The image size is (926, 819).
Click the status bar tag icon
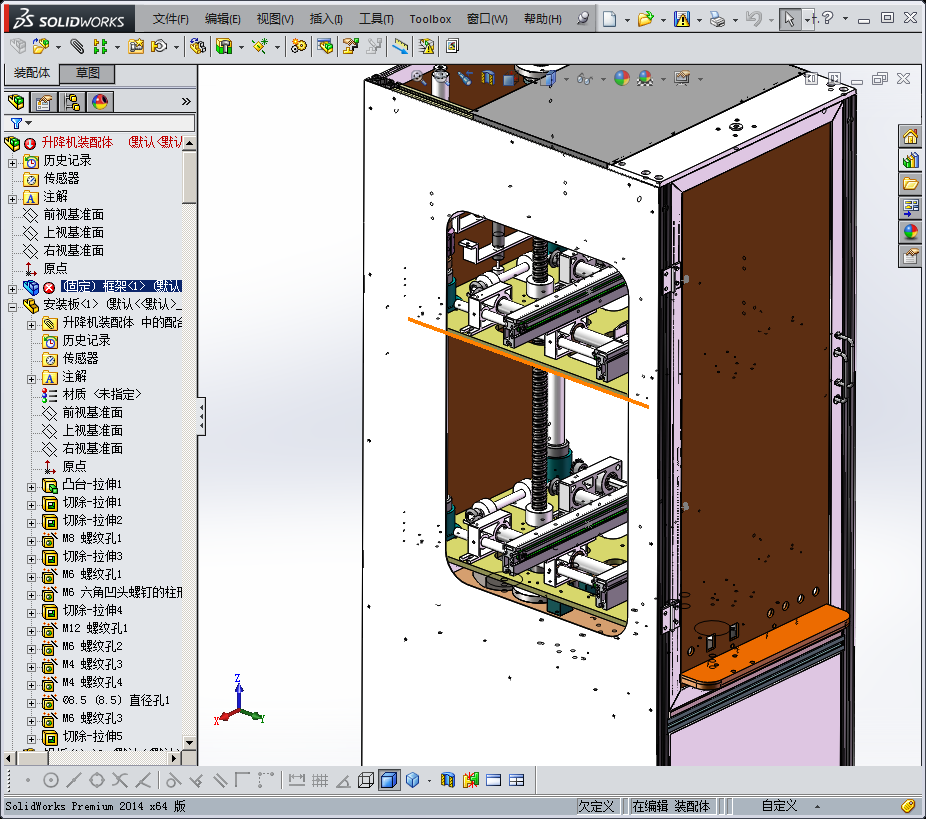(x=908, y=806)
